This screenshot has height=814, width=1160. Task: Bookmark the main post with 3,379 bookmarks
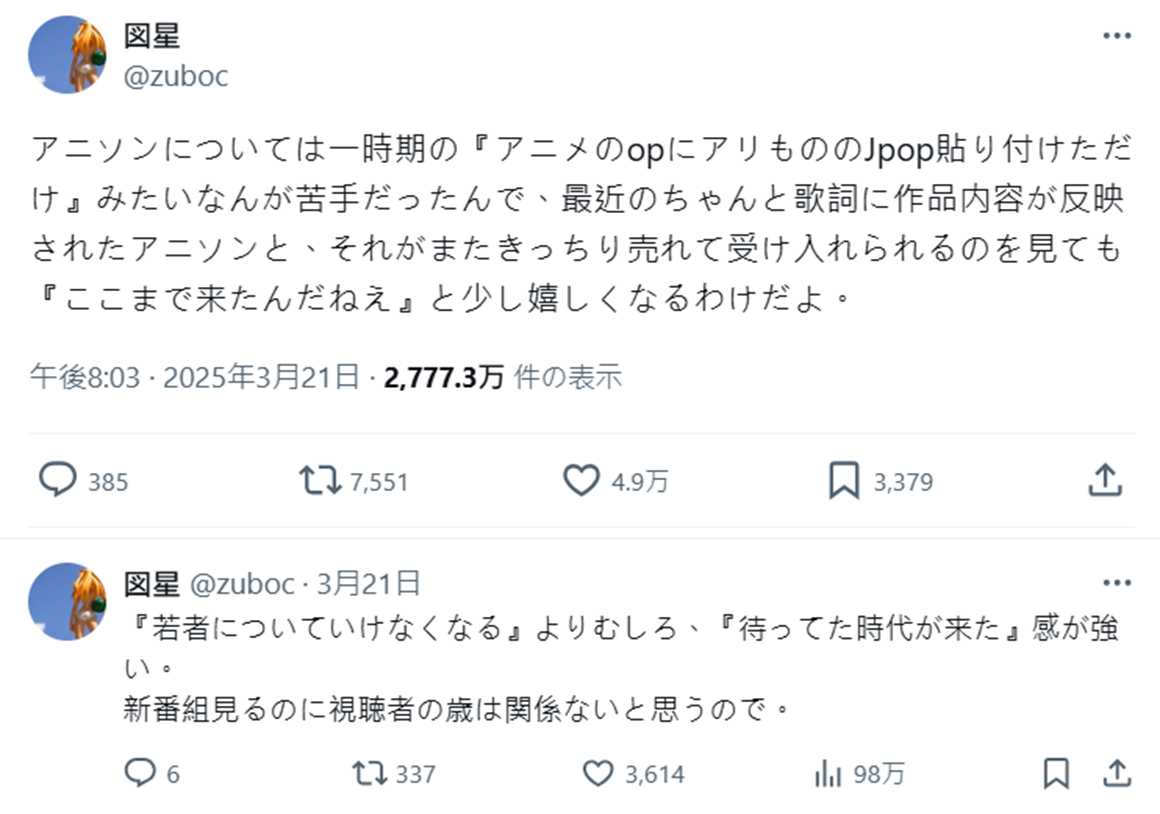tap(844, 481)
